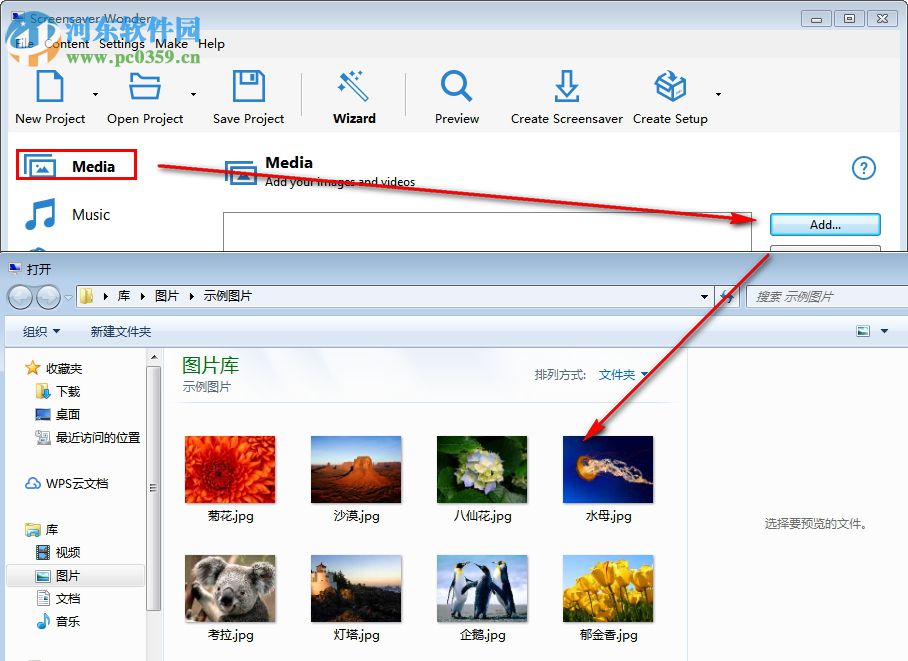Click the back navigation arrow in the dialog

pos(18,297)
